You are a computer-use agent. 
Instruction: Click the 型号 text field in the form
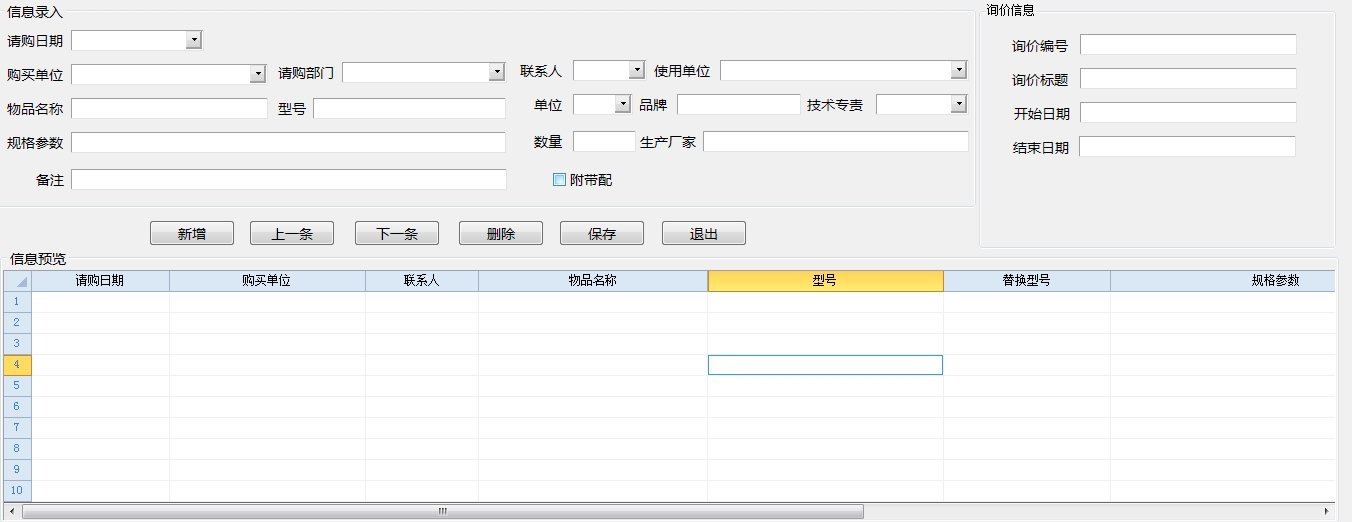410,108
